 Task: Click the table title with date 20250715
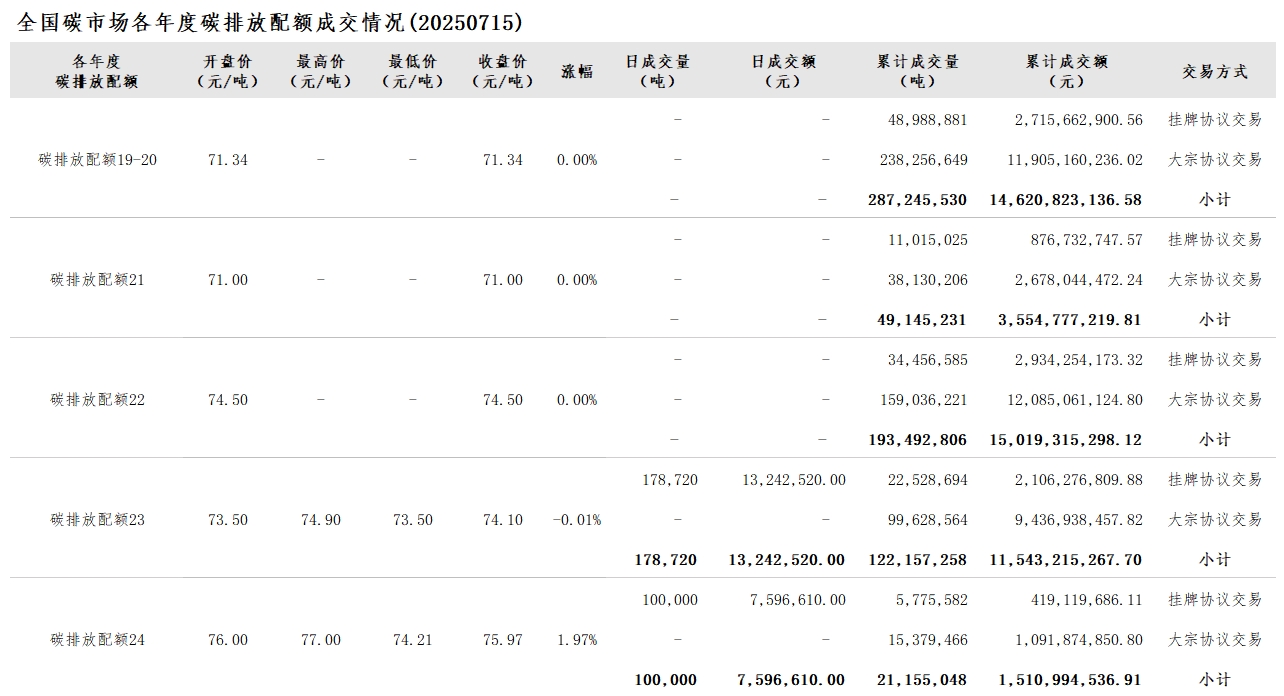pos(270,22)
